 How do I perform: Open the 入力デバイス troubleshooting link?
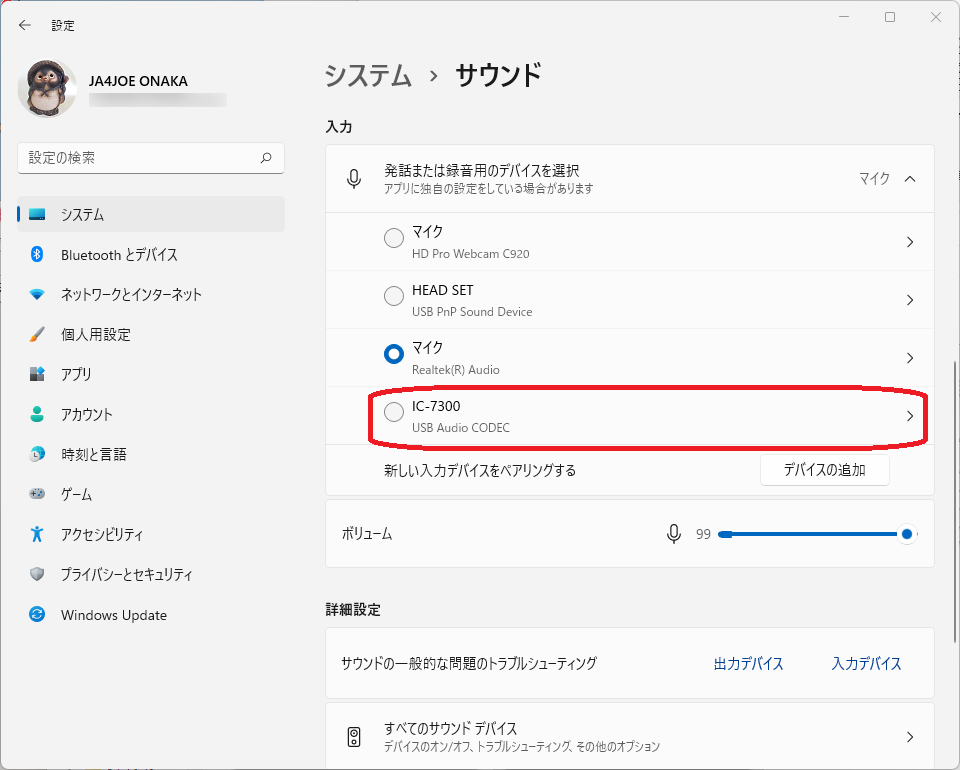pos(866,663)
